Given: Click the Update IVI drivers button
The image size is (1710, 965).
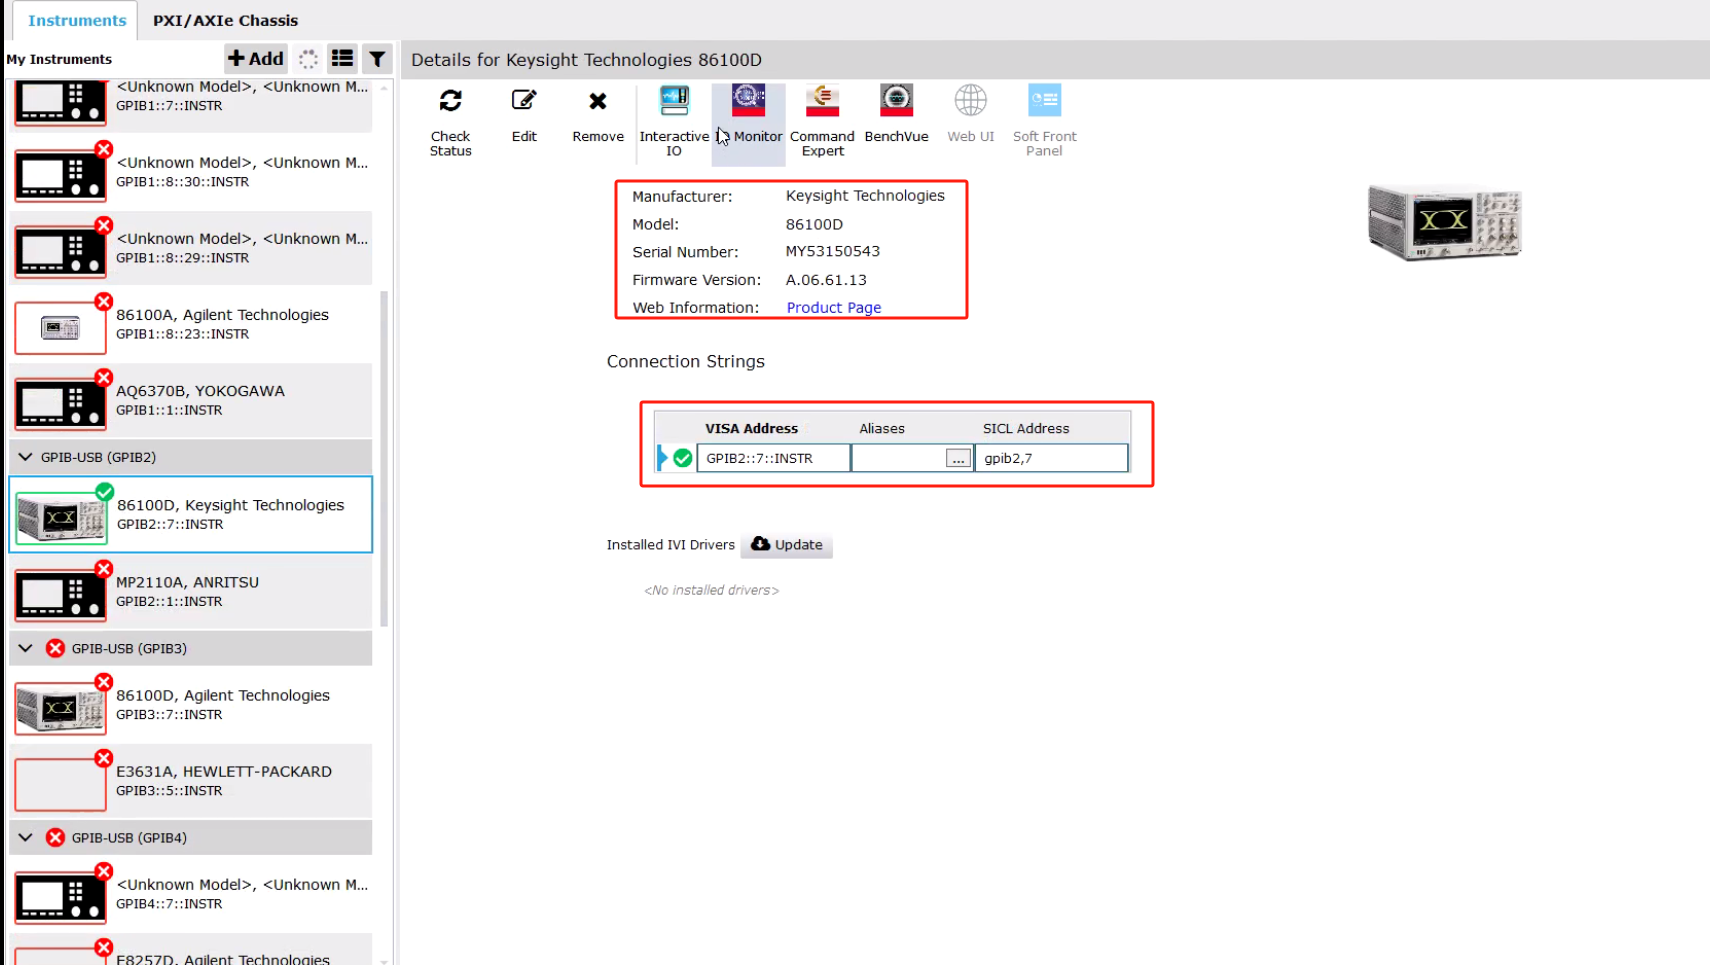Looking at the screenshot, I should point(787,545).
